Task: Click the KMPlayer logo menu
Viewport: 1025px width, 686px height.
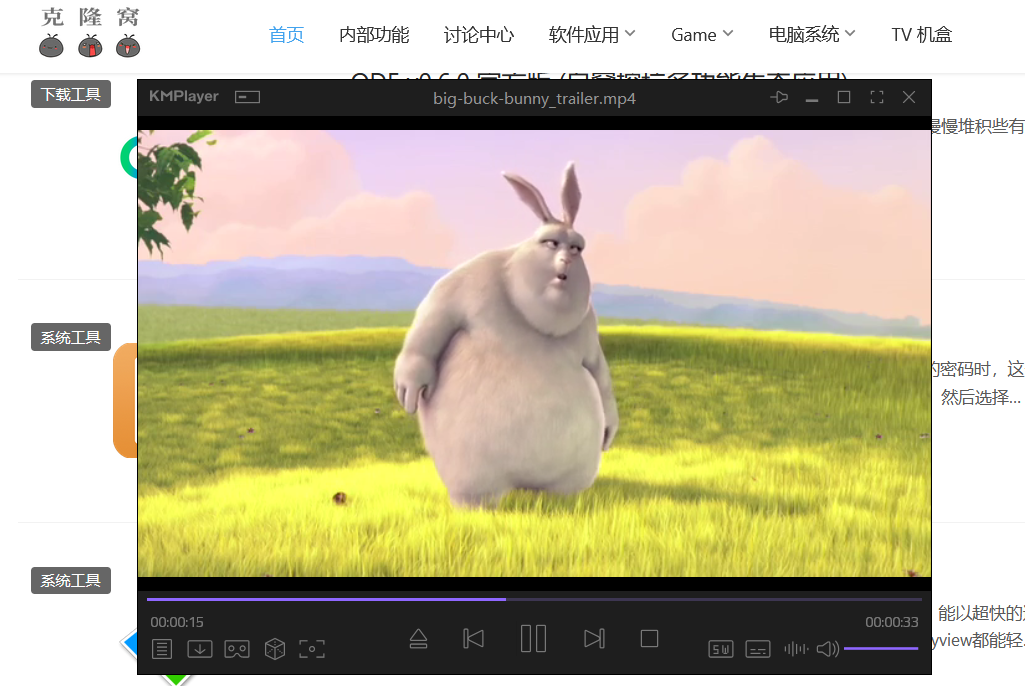Action: pos(184,96)
